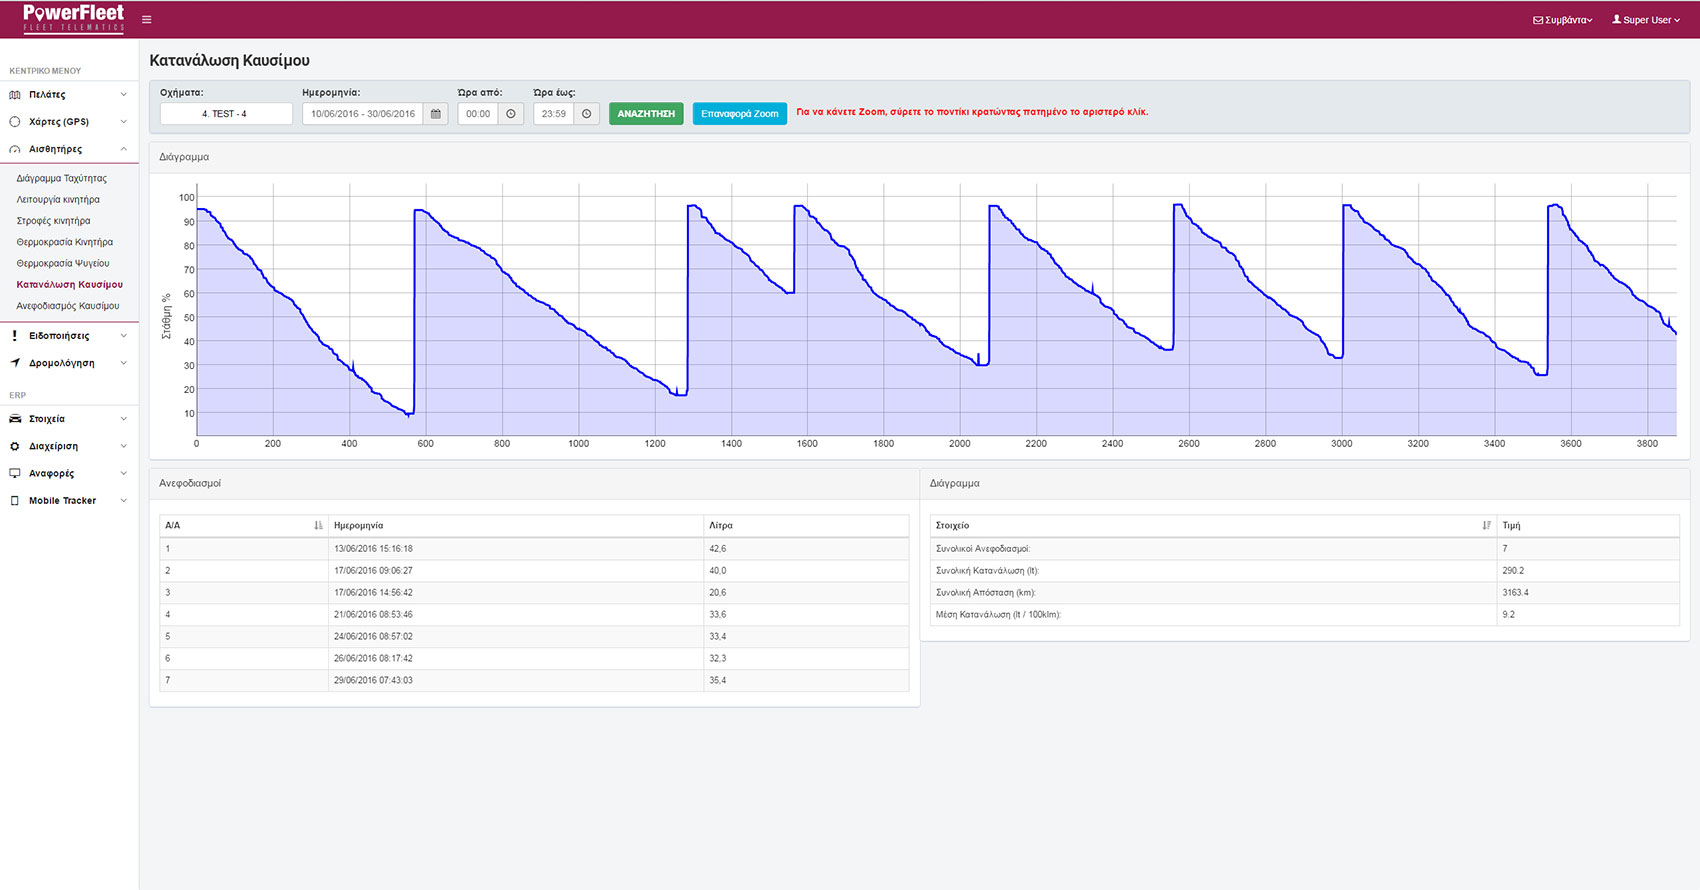Expand Mobile Tracker sidebar menu
Viewport: 1700px width, 890px height.
pos(68,501)
